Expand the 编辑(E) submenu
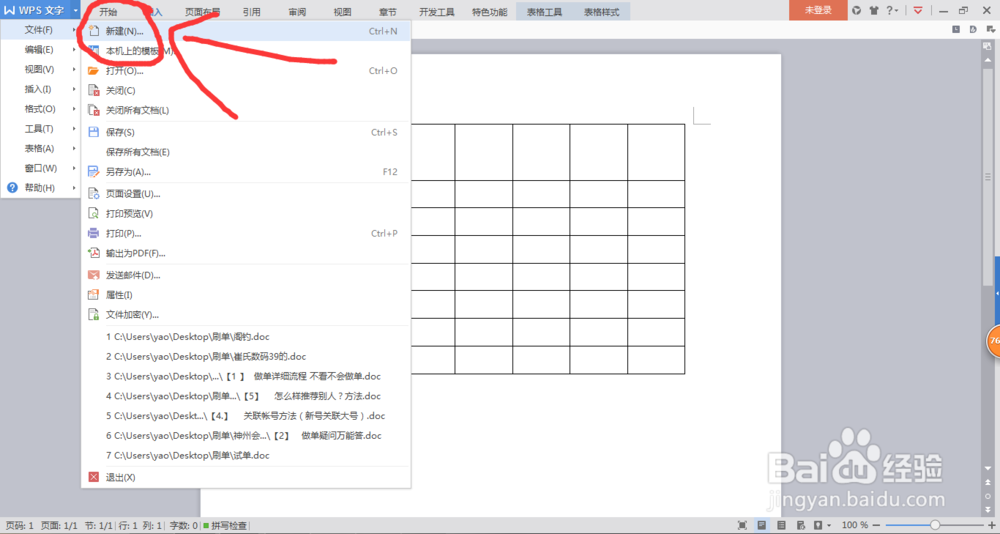Viewport: 1000px width, 534px height. point(40,50)
